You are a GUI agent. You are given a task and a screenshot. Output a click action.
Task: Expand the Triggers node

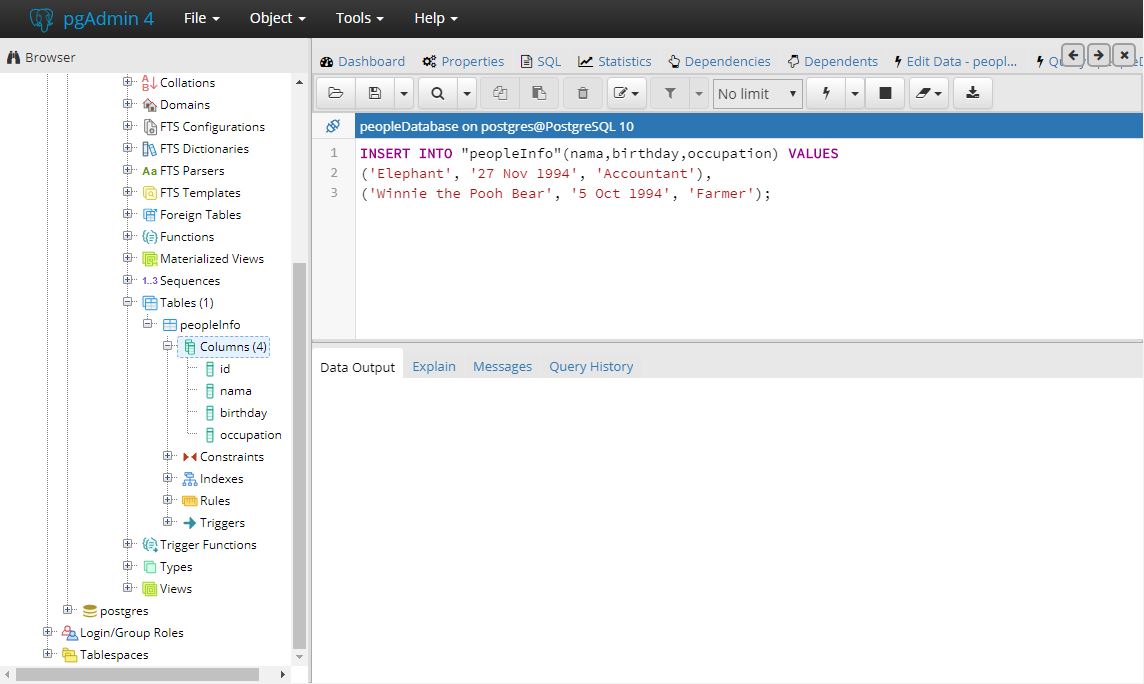167,522
